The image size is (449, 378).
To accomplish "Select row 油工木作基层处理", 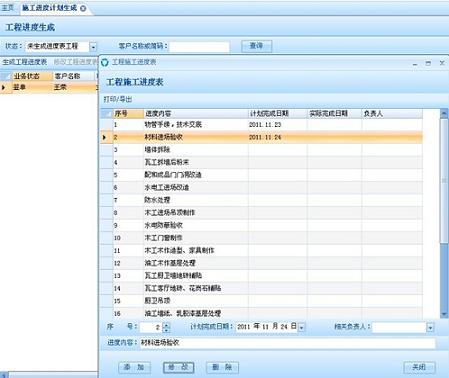I will tap(261, 263).
